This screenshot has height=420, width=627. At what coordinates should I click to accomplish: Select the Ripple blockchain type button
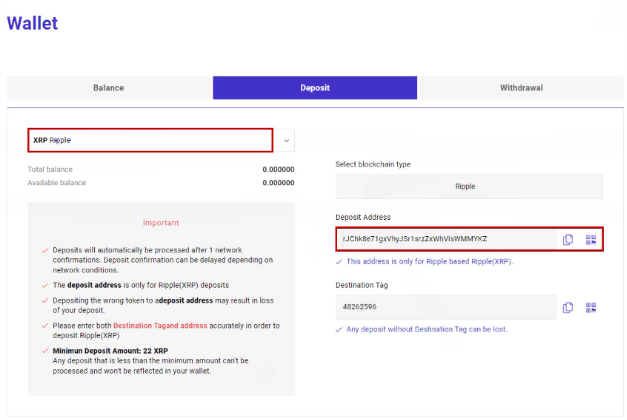click(469, 186)
